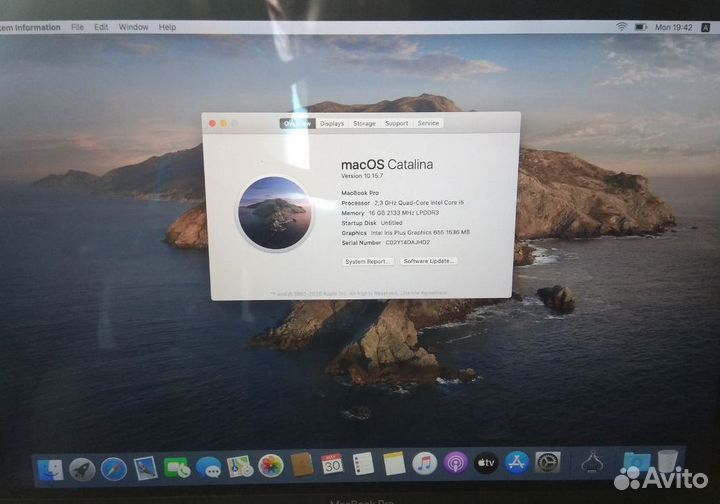Screen dimensions: 720x504
Task: Click the round Catalina island image
Action: pyautogui.click(x=275, y=213)
